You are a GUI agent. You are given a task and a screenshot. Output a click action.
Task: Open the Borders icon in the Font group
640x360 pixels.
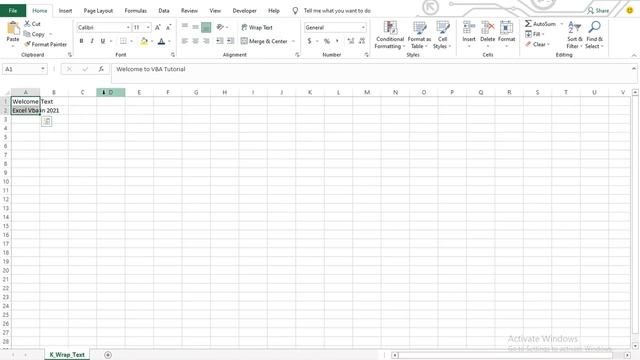pos(123,41)
